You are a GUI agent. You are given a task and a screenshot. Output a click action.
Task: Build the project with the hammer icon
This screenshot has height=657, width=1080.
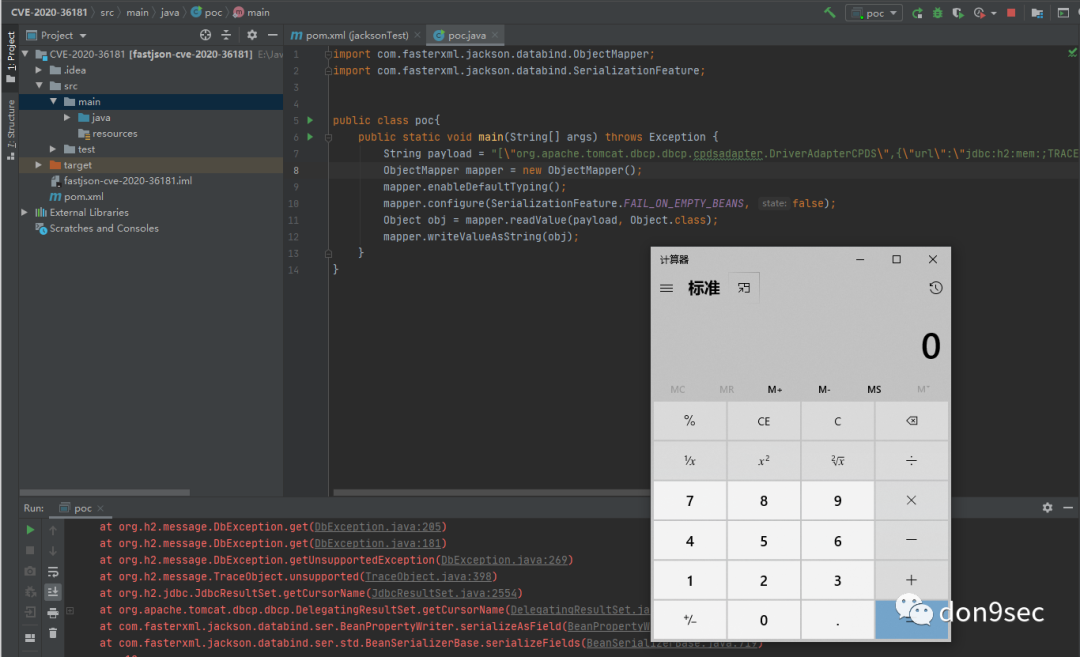tap(829, 12)
